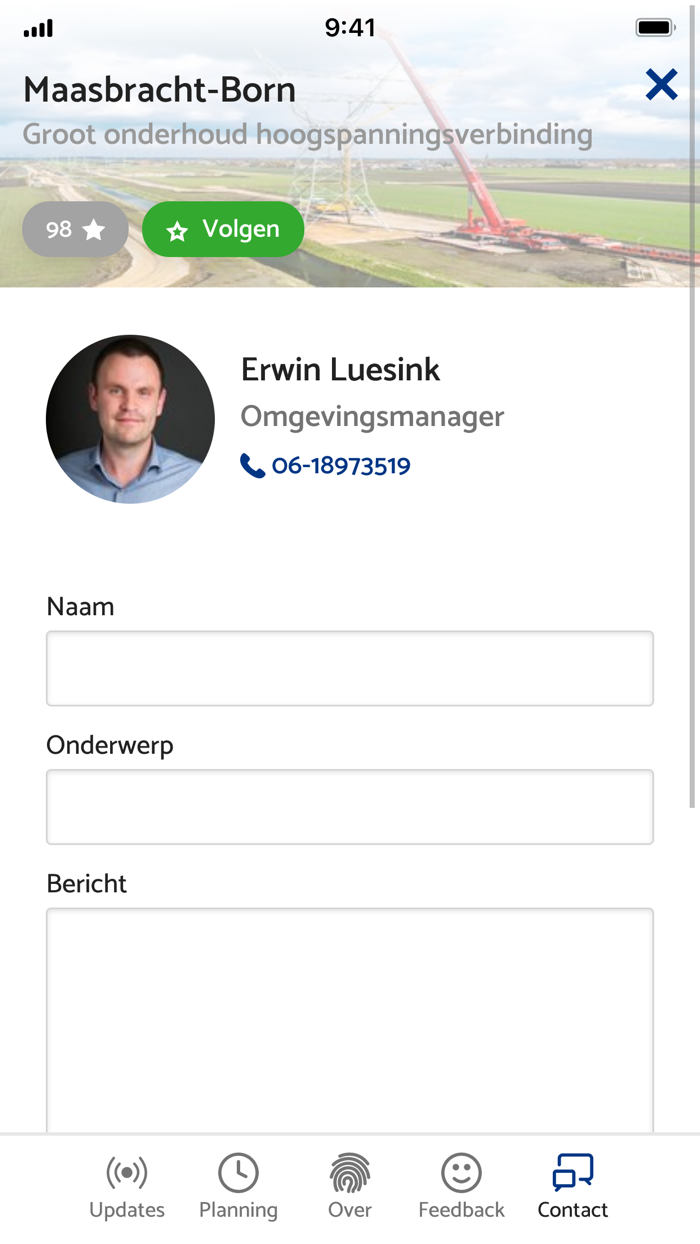Switch to the Planning tab

[x=238, y=1185]
